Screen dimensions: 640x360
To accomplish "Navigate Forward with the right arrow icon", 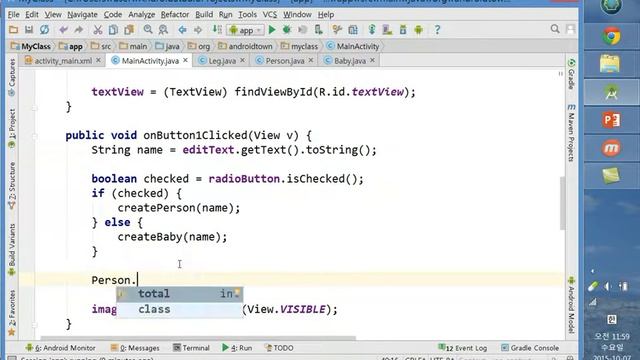I will 198,30.
